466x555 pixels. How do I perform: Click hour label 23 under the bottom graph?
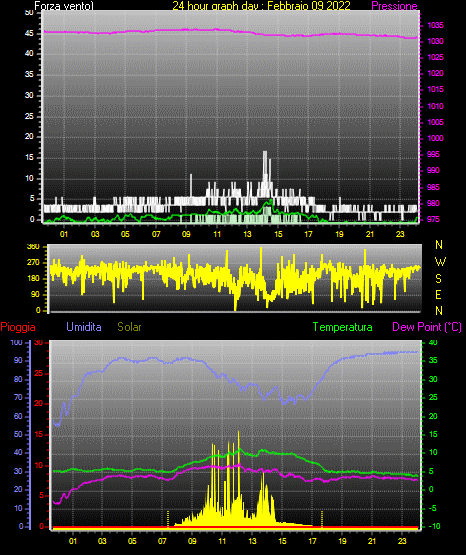[402, 541]
